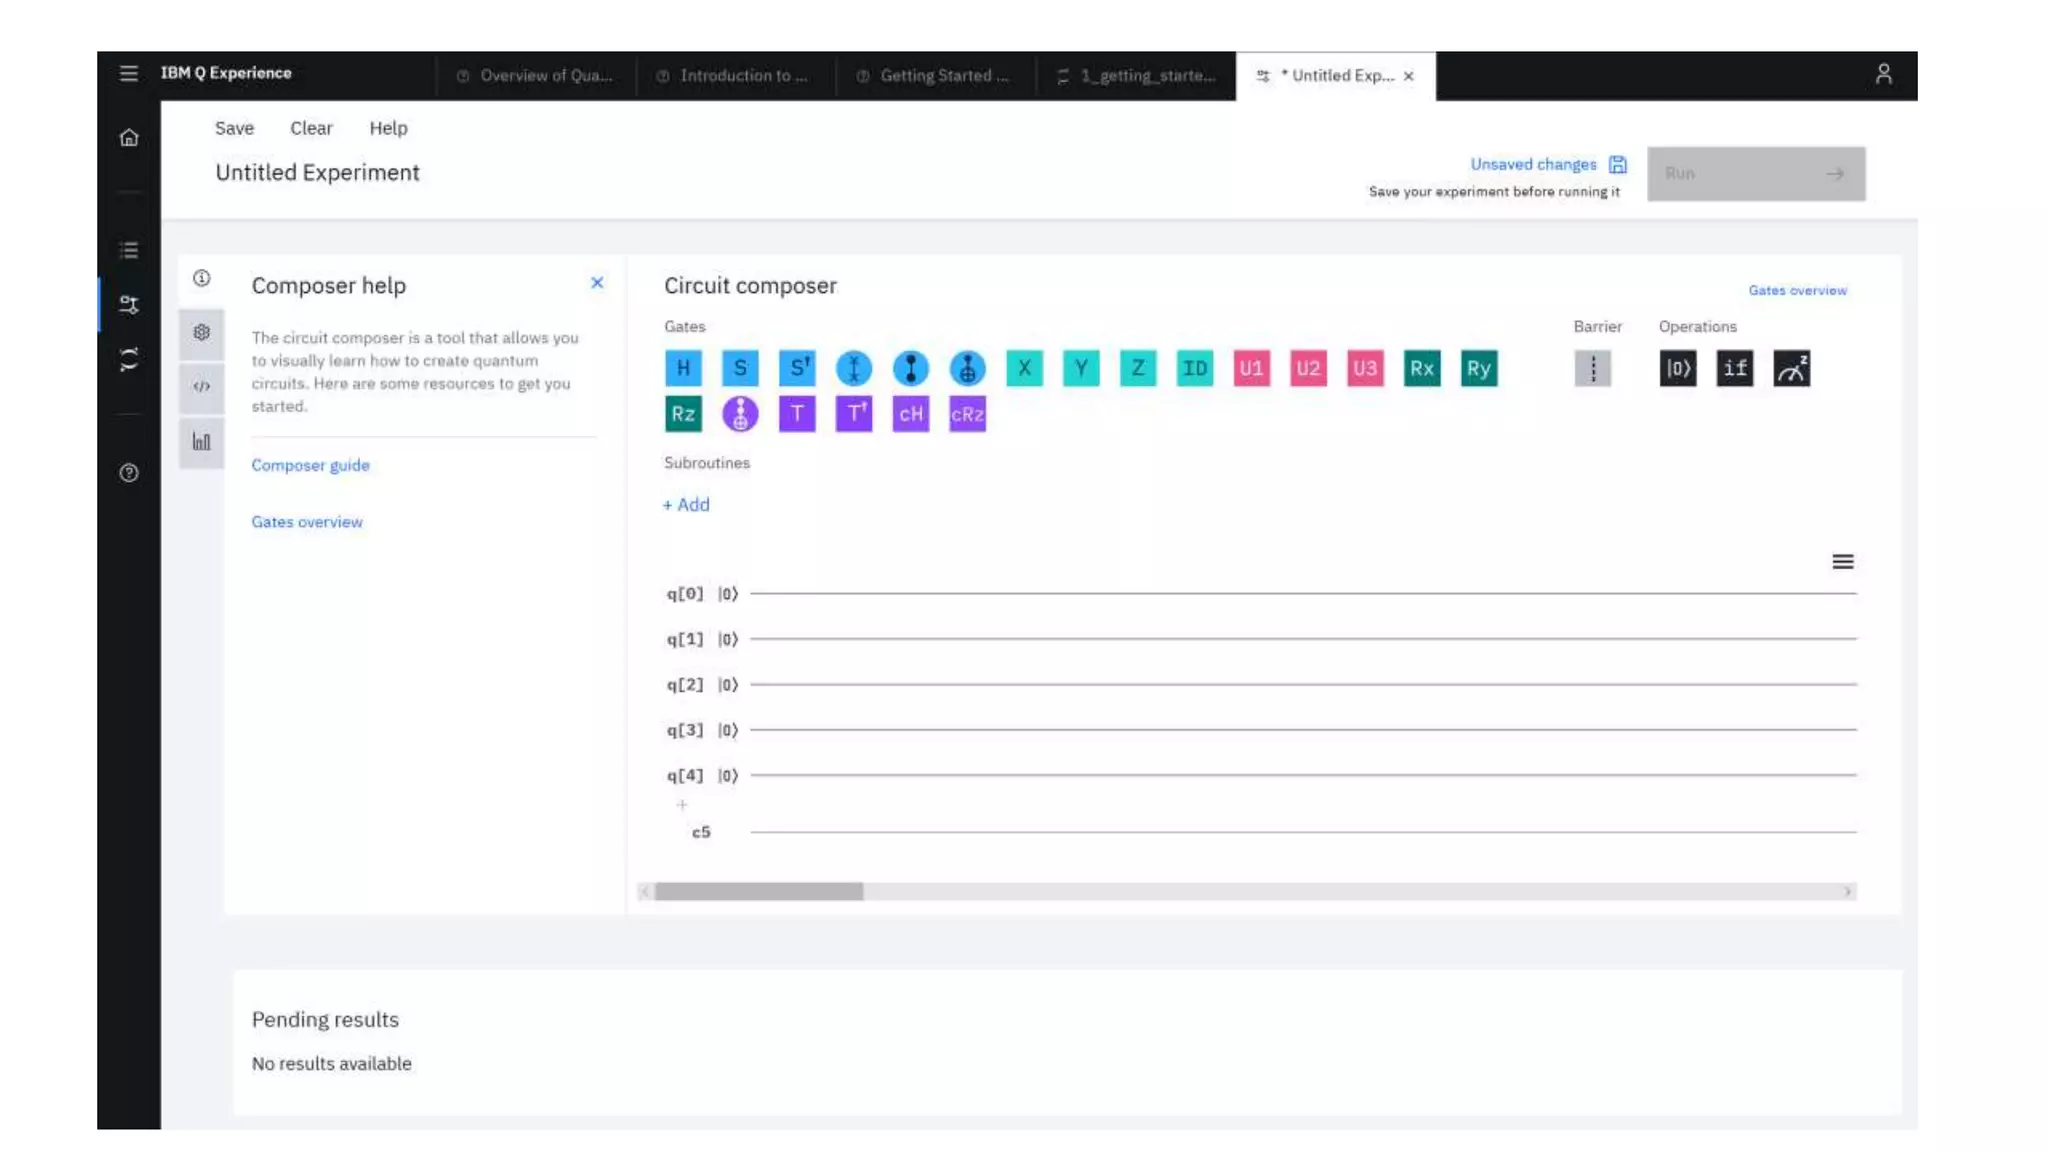Image resolution: width=2048 pixels, height=1152 pixels.
Task: Open the Help menu item
Action: [388, 128]
